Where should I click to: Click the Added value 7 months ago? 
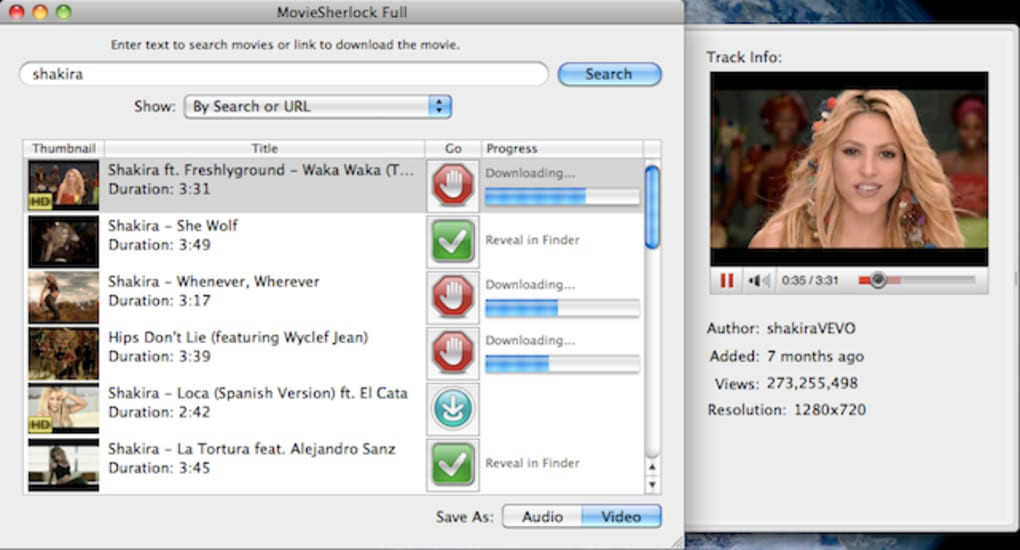pyautogui.click(x=815, y=356)
